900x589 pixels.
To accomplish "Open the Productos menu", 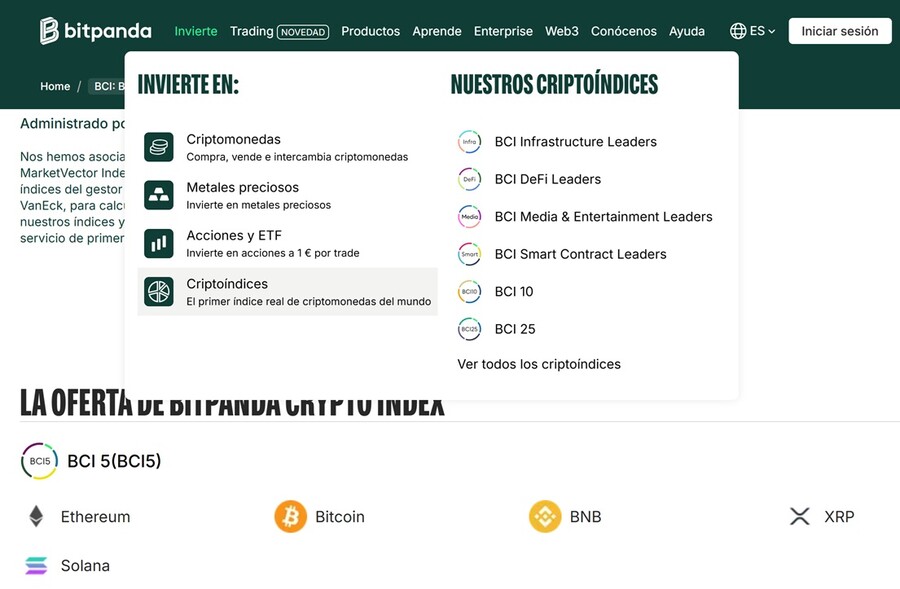I will click(370, 31).
